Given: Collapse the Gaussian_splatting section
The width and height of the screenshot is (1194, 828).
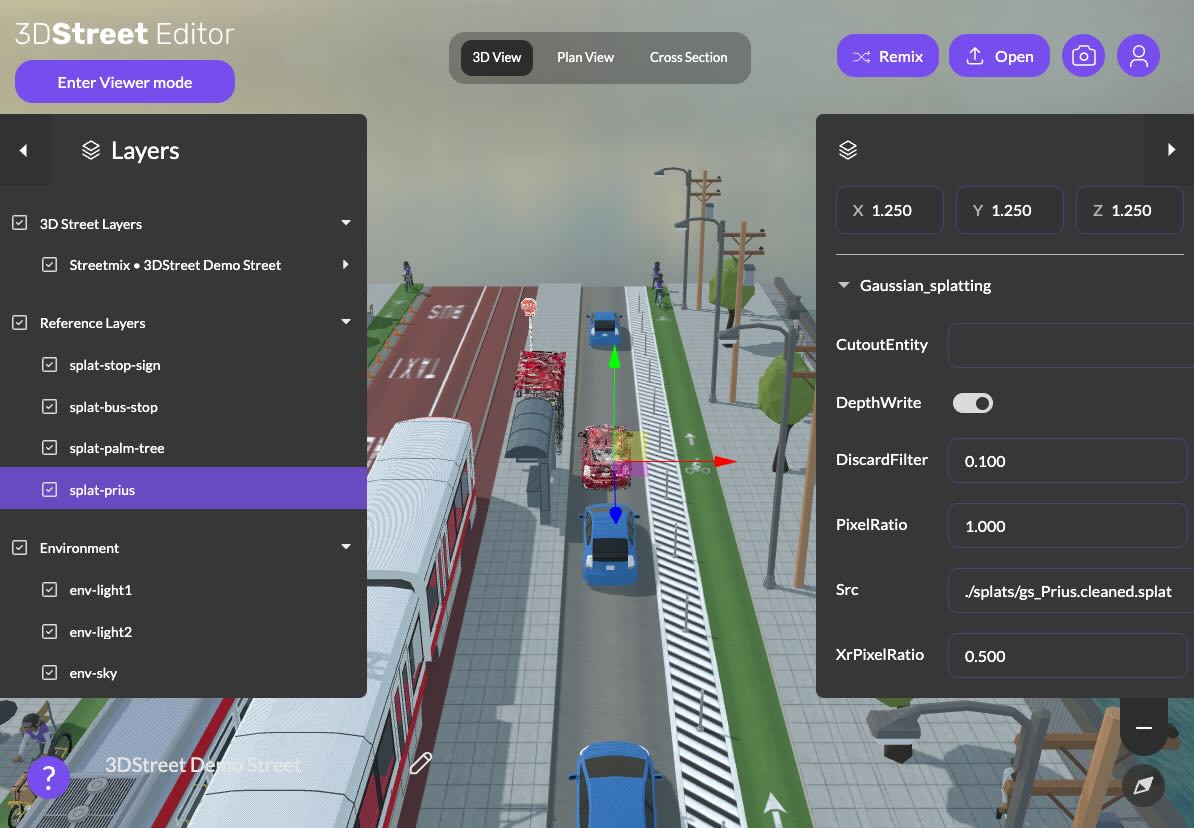Looking at the screenshot, I should pos(843,284).
